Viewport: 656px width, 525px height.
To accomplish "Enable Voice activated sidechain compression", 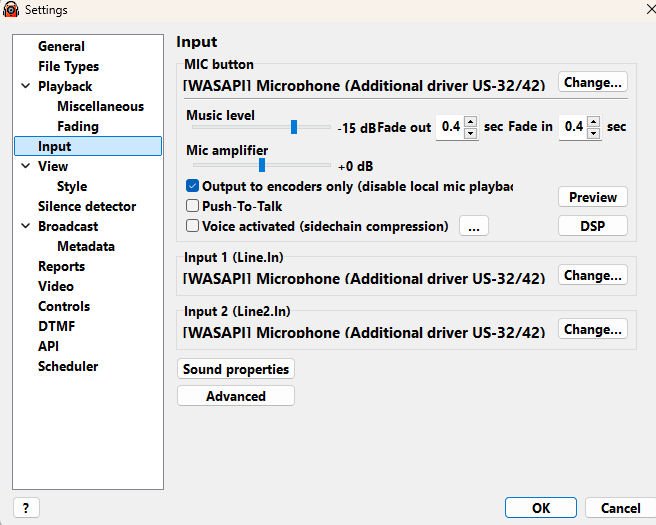I will (x=193, y=226).
